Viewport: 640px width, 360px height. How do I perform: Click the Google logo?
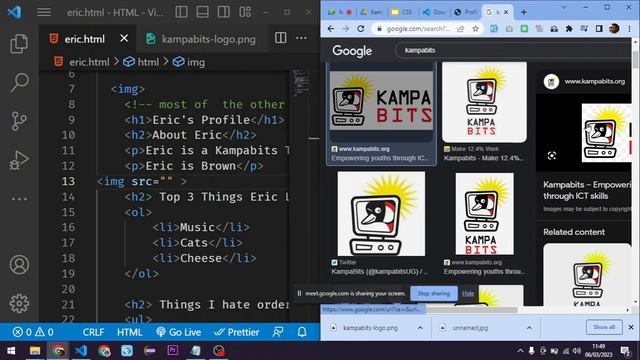tap(352, 51)
